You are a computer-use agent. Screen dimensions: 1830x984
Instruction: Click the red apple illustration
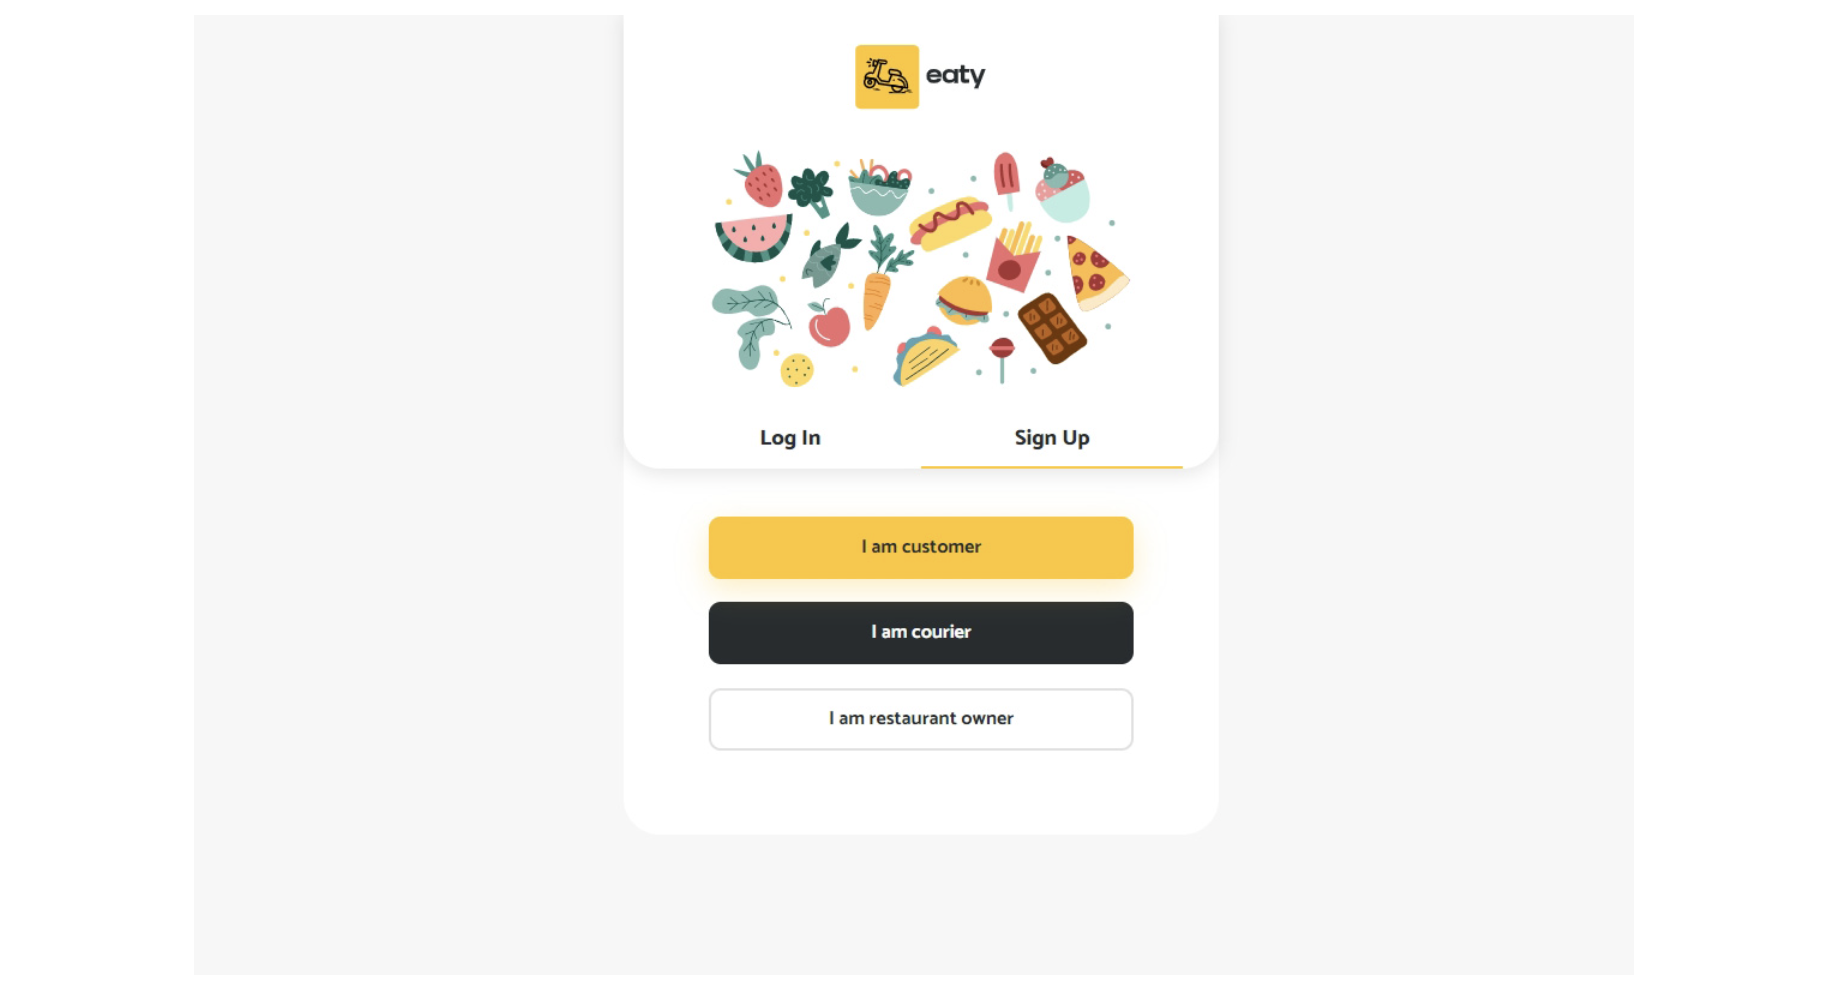click(829, 324)
